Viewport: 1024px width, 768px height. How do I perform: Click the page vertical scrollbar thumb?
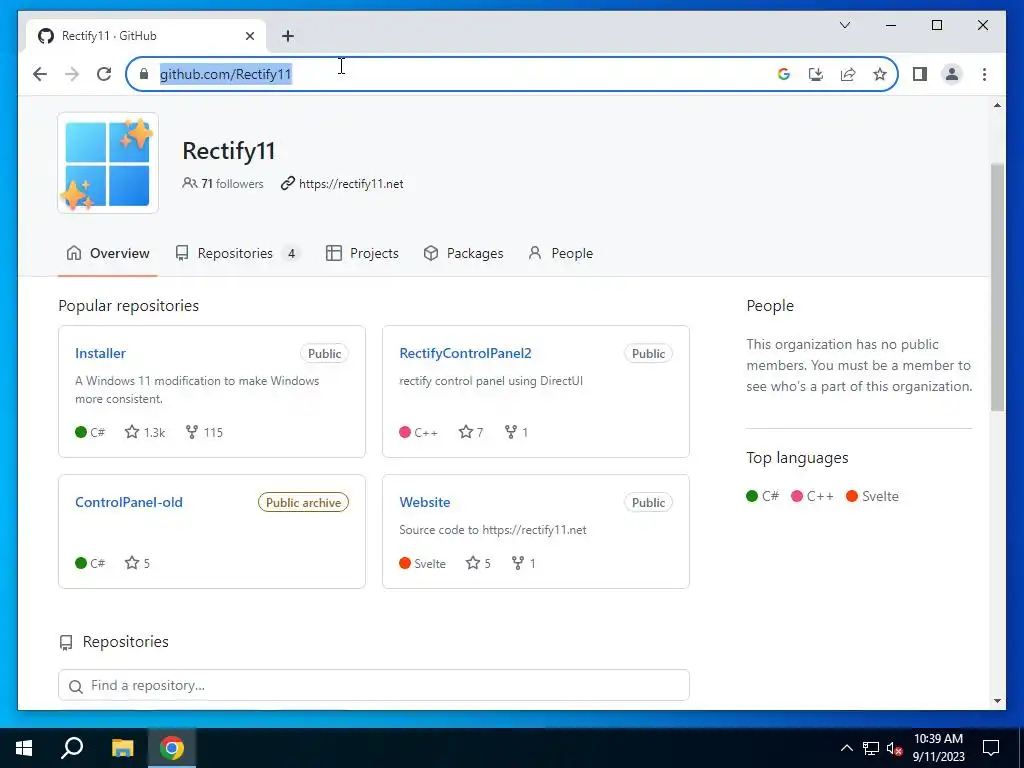[x=997, y=287]
